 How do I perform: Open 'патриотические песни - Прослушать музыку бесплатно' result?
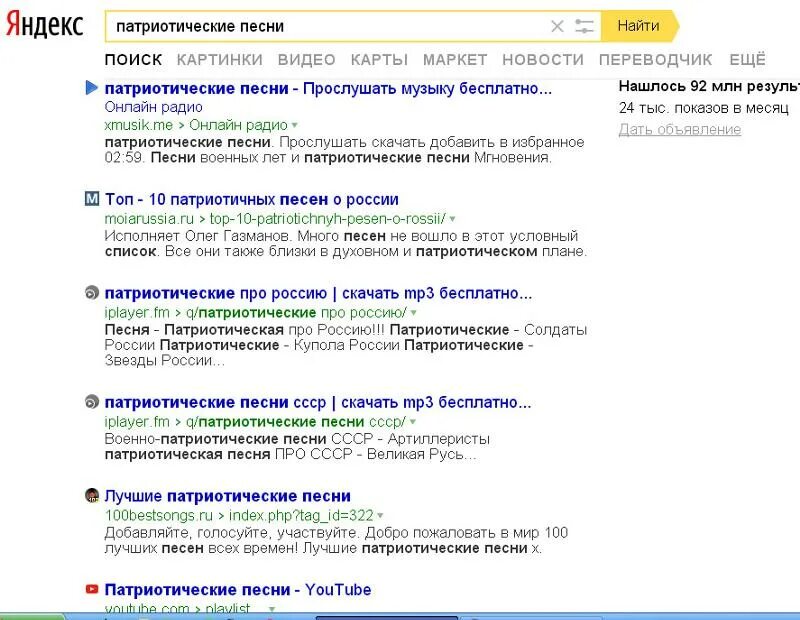click(x=328, y=88)
